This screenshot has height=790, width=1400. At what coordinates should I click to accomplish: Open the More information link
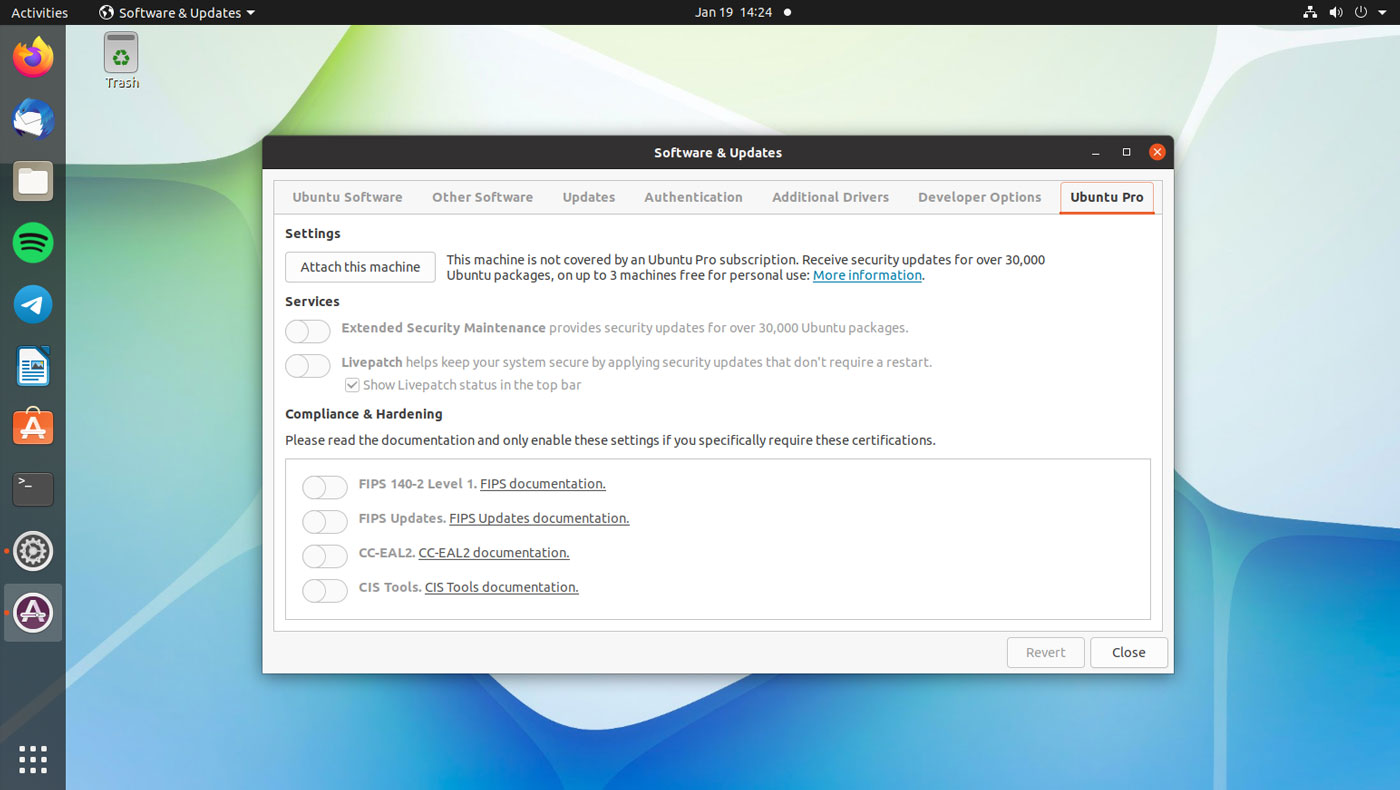click(867, 275)
